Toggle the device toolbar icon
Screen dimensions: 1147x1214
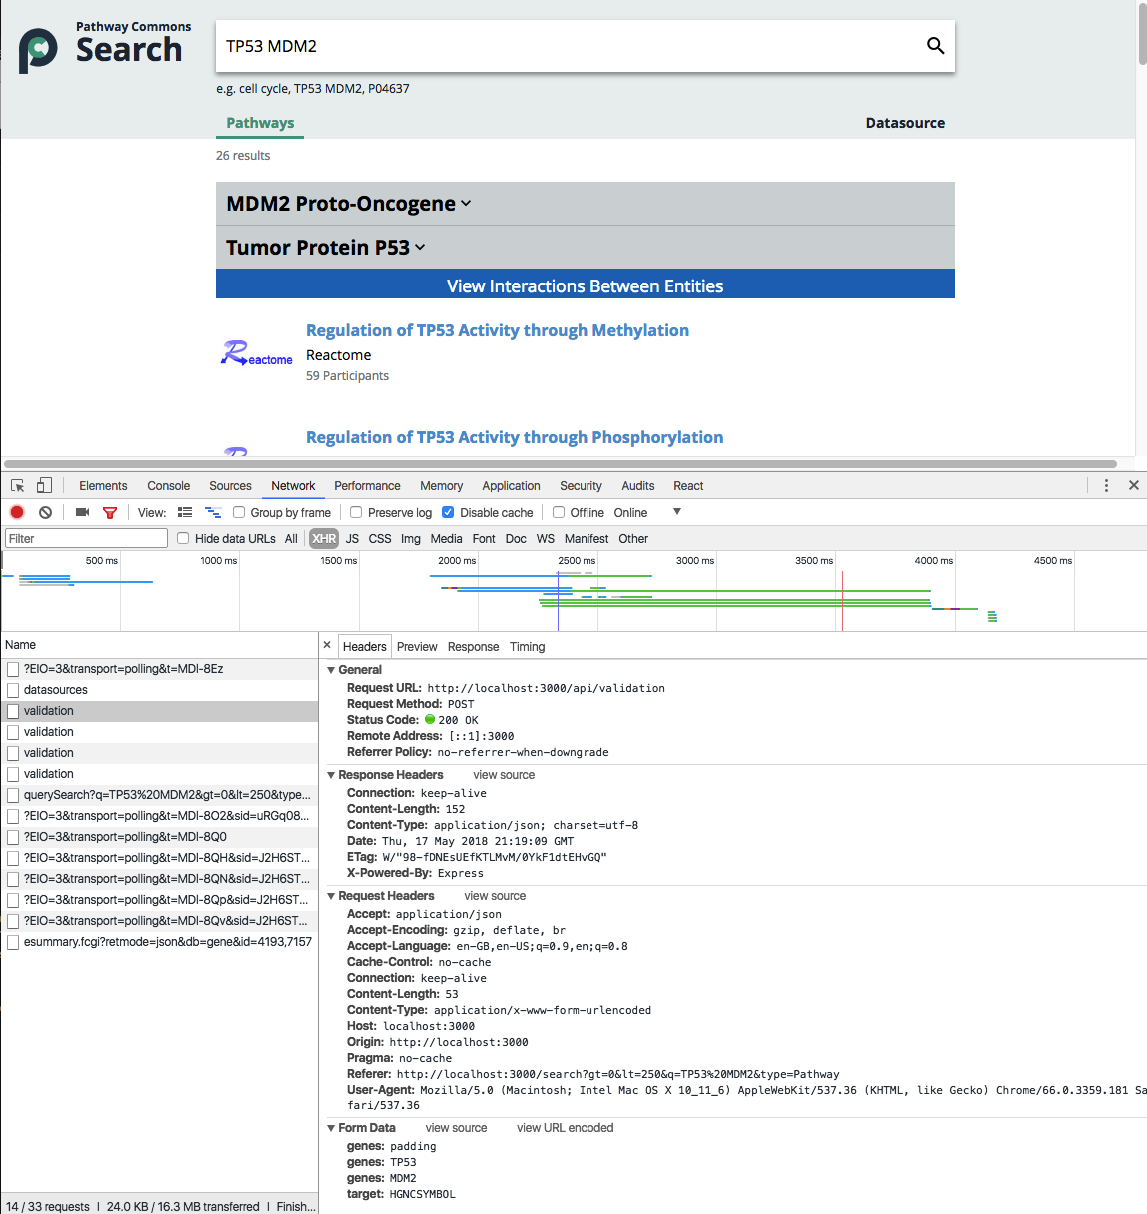tap(44, 486)
